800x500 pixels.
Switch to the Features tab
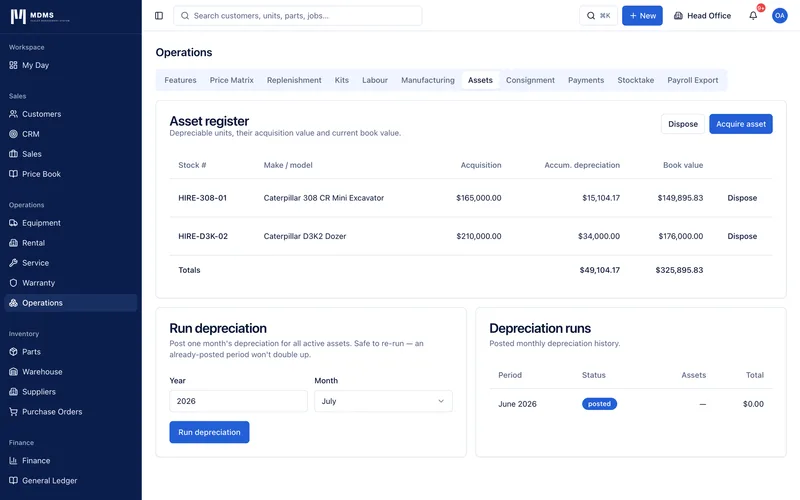(x=180, y=80)
